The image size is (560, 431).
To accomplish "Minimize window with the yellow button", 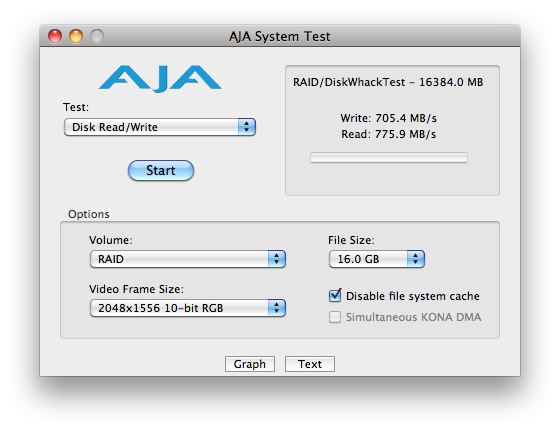I will point(76,36).
